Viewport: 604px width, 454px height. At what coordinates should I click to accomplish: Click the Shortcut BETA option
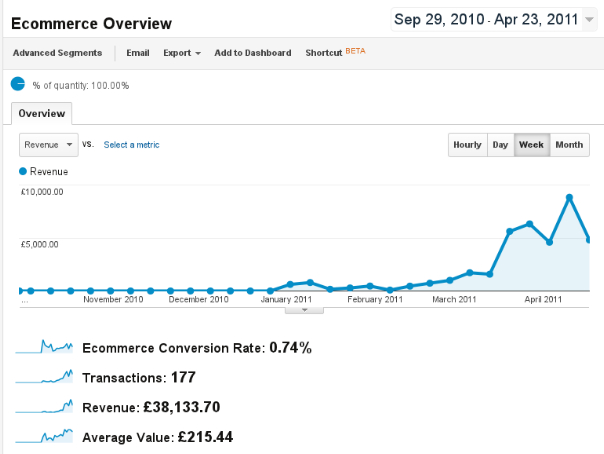(335, 52)
